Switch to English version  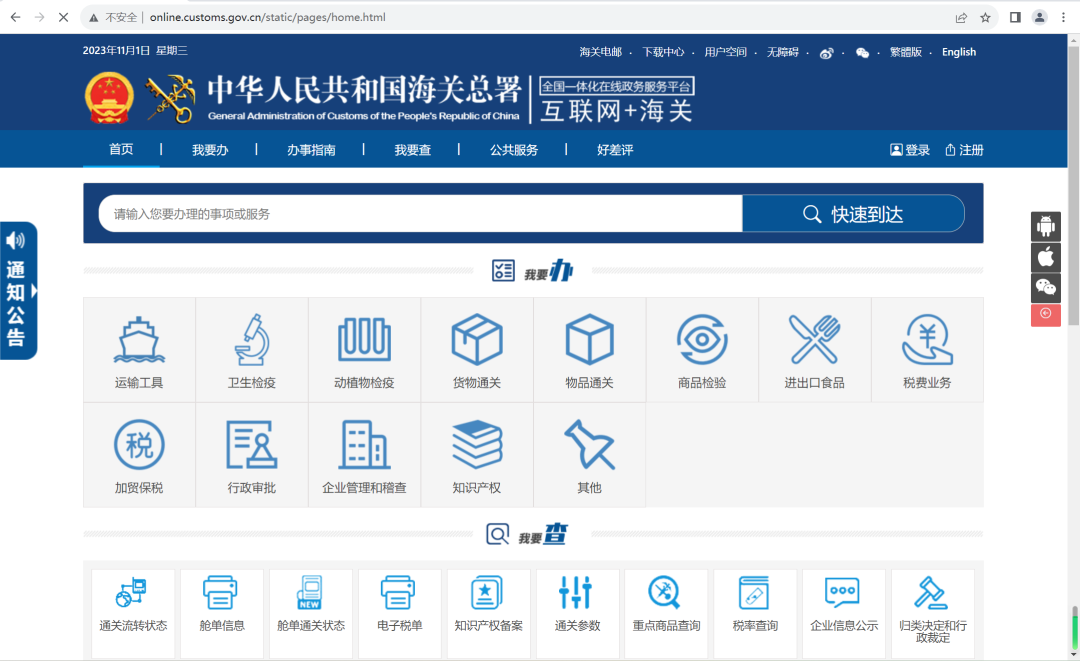click(x=959, y=52)
